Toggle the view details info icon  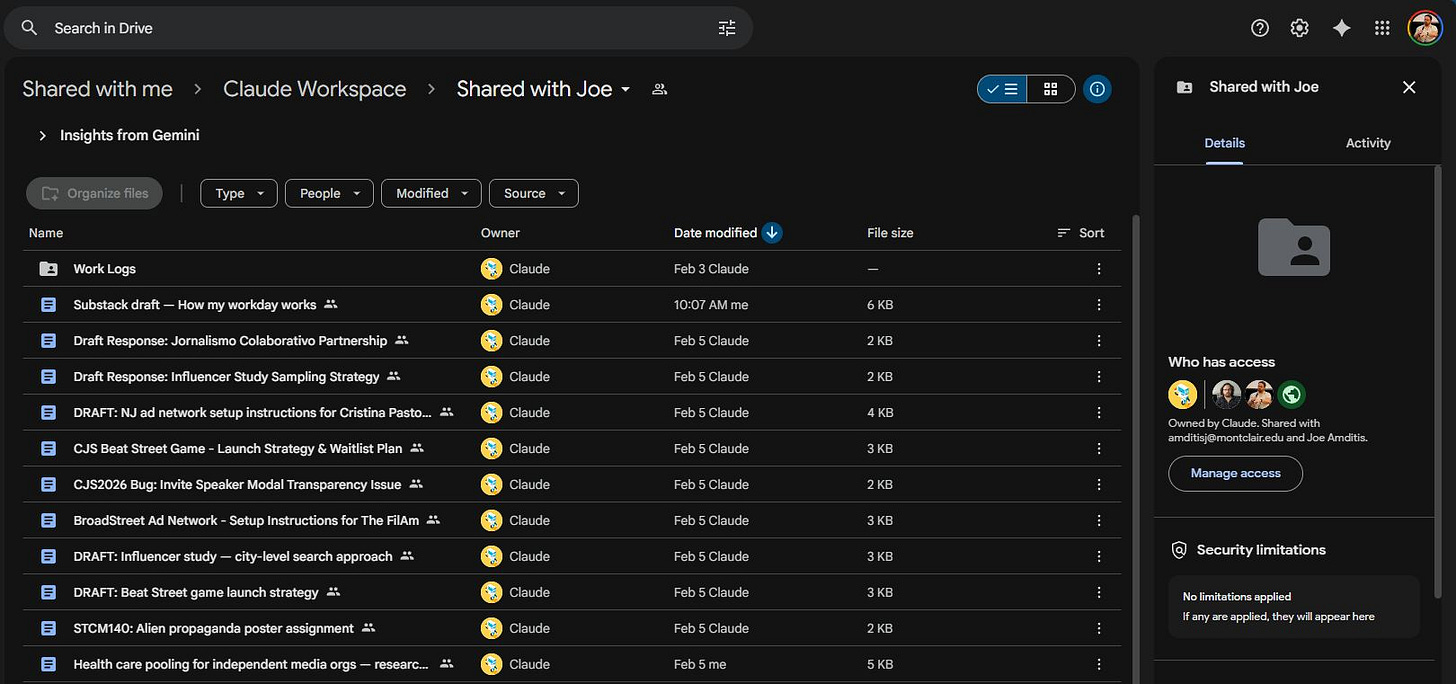pos(1097,89)
